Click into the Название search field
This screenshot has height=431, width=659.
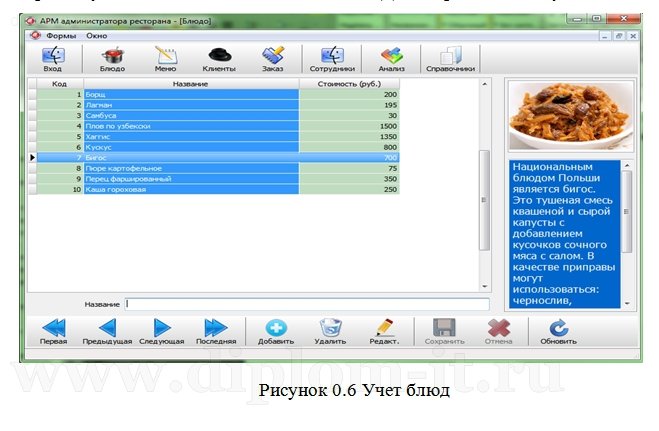pos(307,304)
